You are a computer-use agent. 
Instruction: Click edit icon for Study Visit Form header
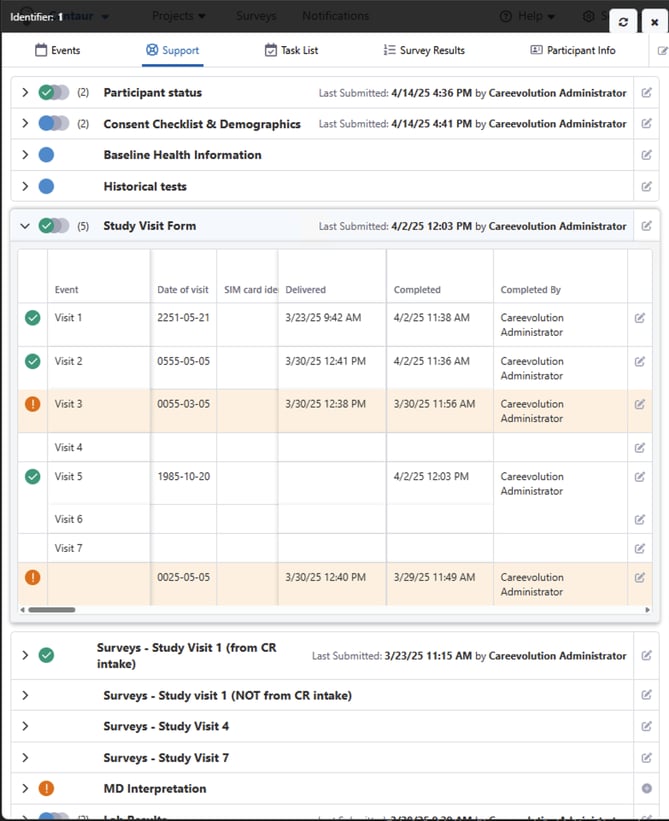click(647, 226)
